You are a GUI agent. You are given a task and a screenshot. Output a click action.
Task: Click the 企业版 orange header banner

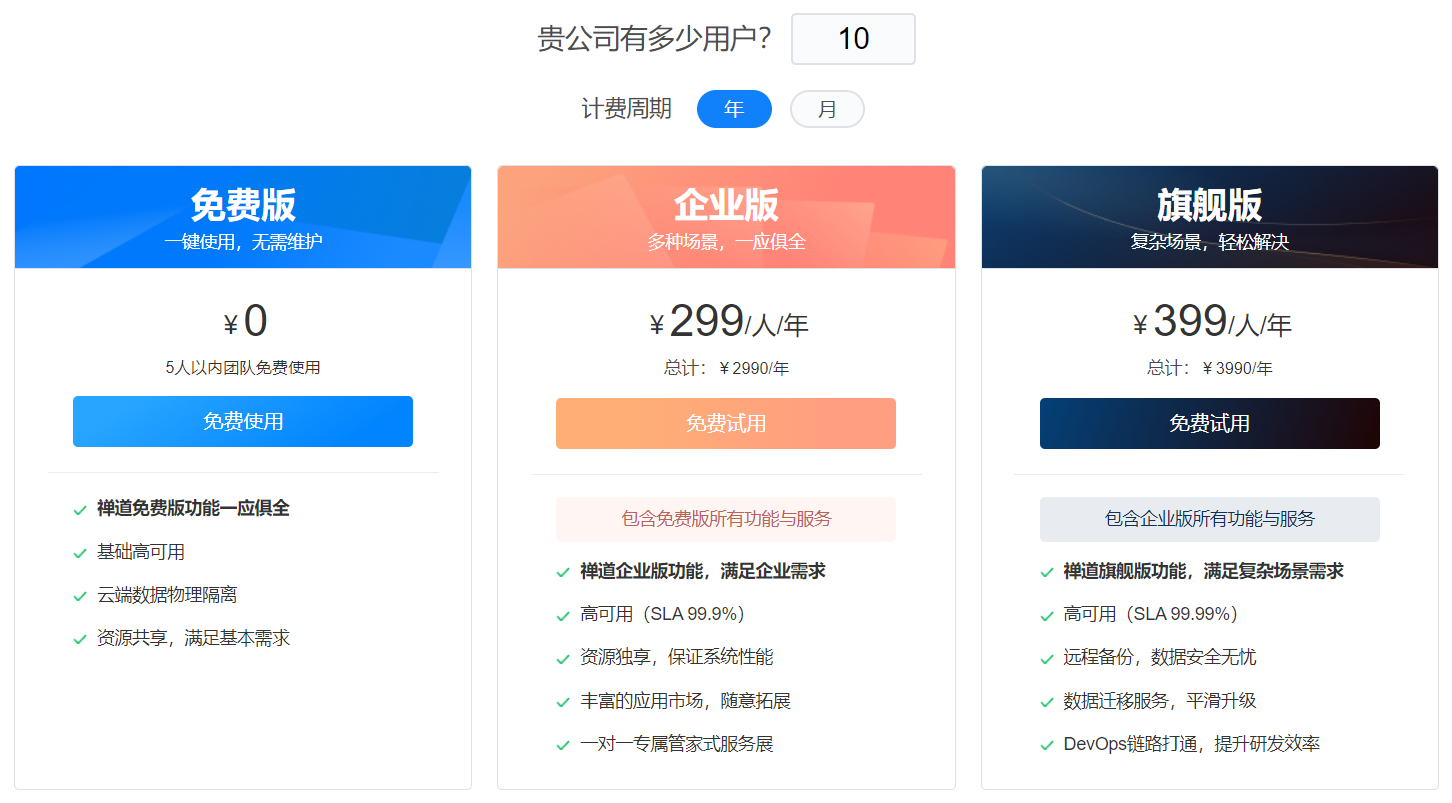(726, 217)
